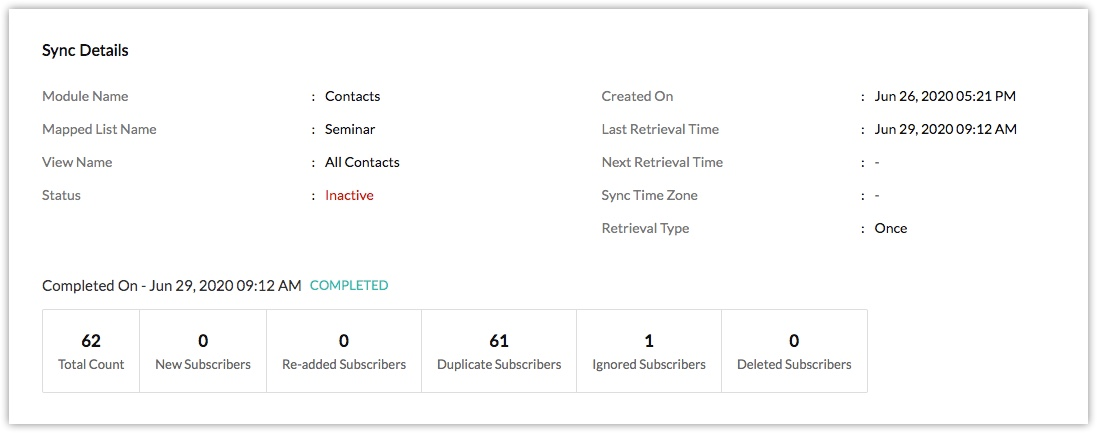Select the New Subscribers count
The height and width of the screenshot is (433, 1097).
(203, 351)
